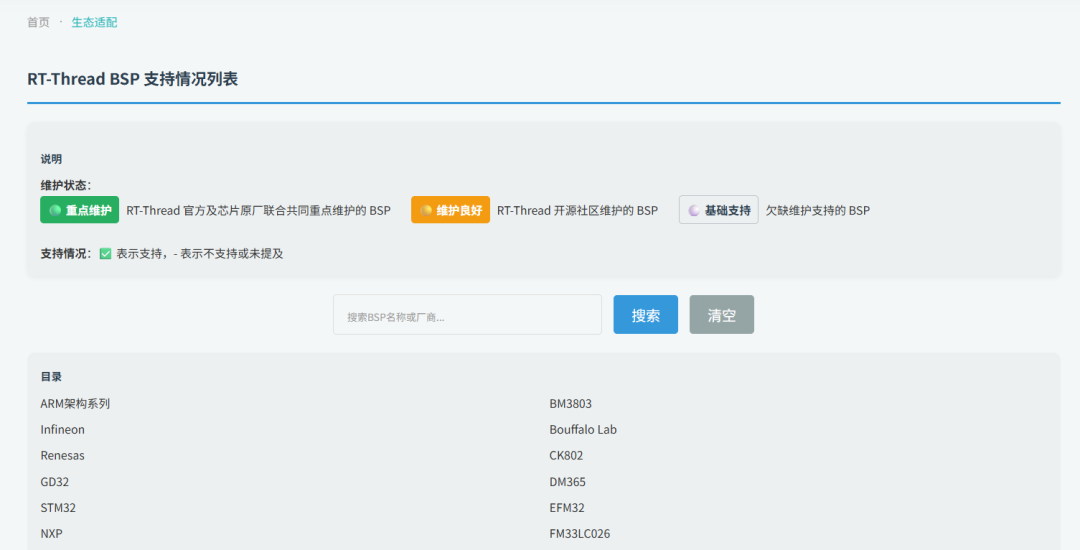Image resolution: width=1080 pixels, height=550 pixels.
Task: Open the 生态适配 breadcrumb link
Action: (x=94, y=22)
